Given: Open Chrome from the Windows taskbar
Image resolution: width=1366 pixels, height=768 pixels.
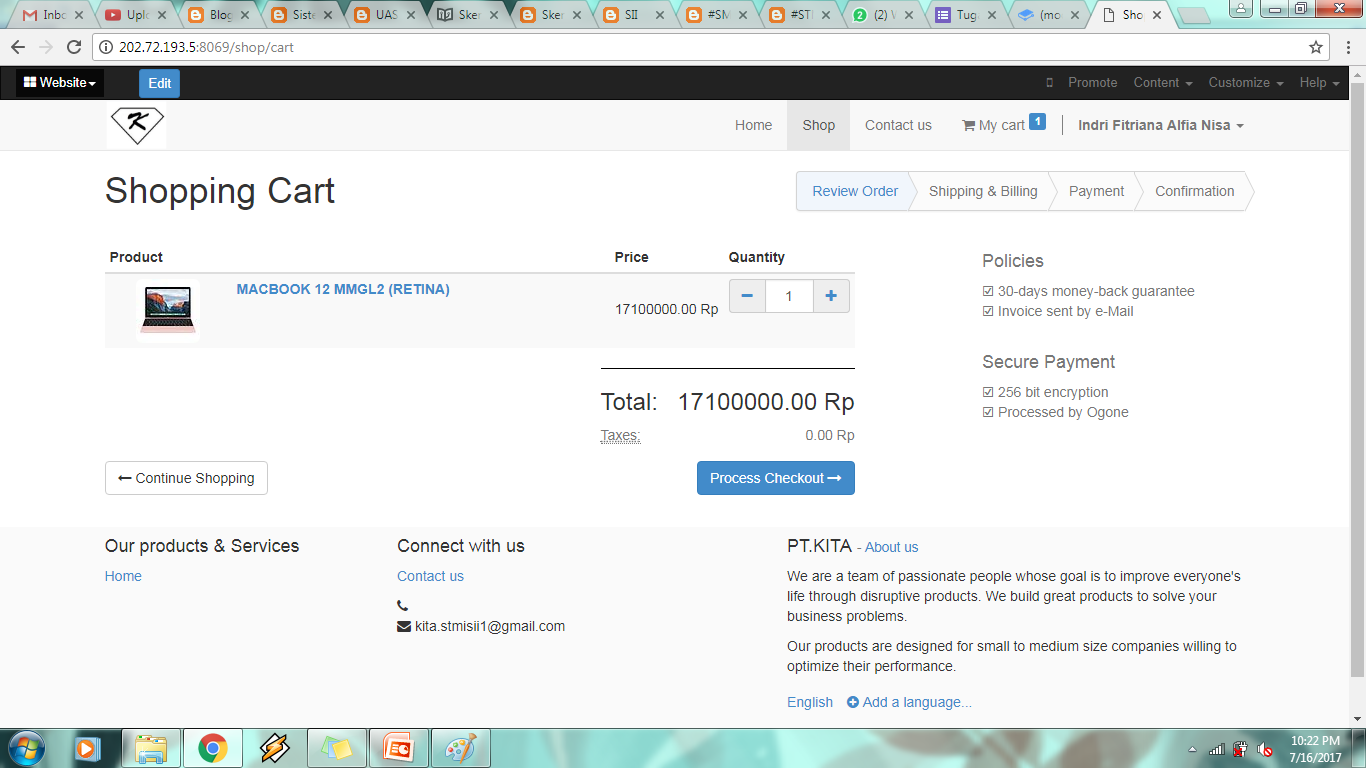Looking at the screenshot, I should coord(212,748).
